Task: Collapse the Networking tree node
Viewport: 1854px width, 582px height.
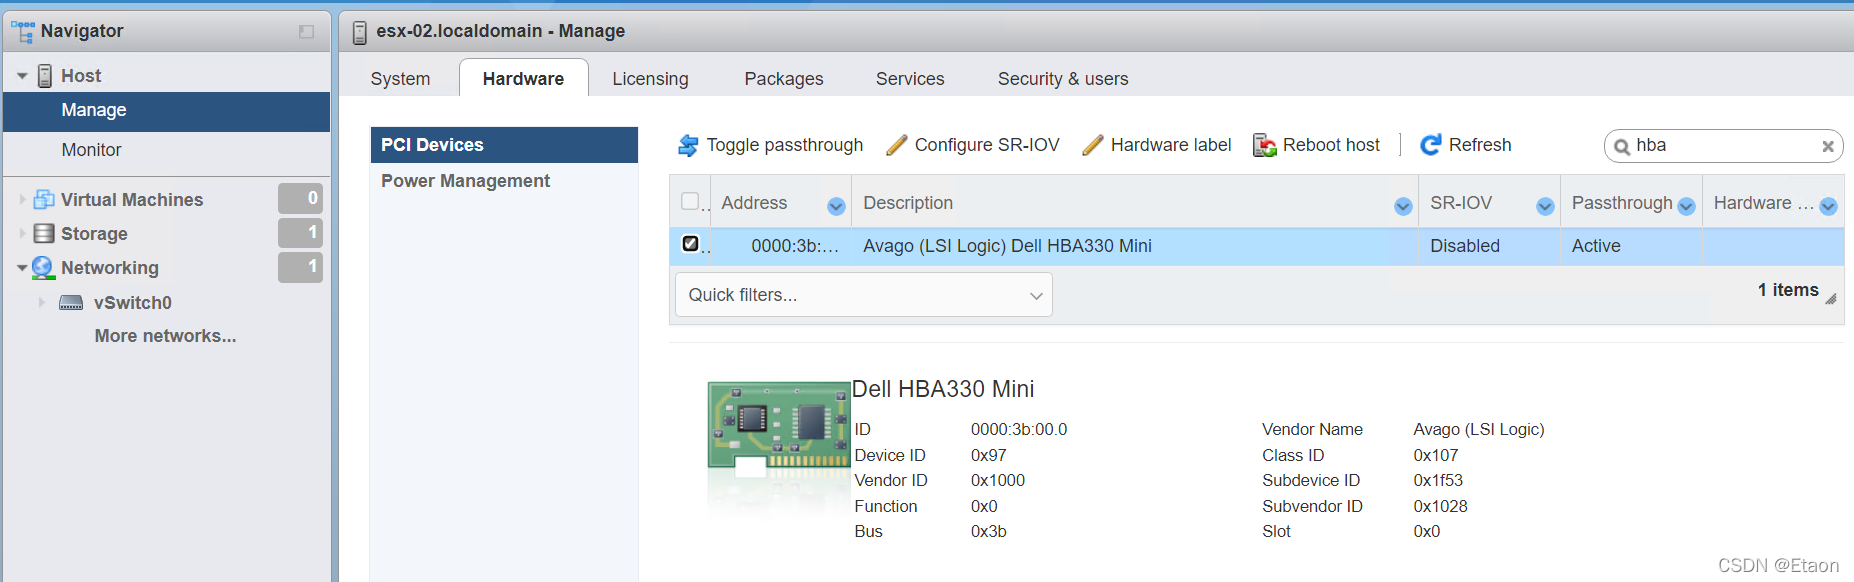Action: 22,268
